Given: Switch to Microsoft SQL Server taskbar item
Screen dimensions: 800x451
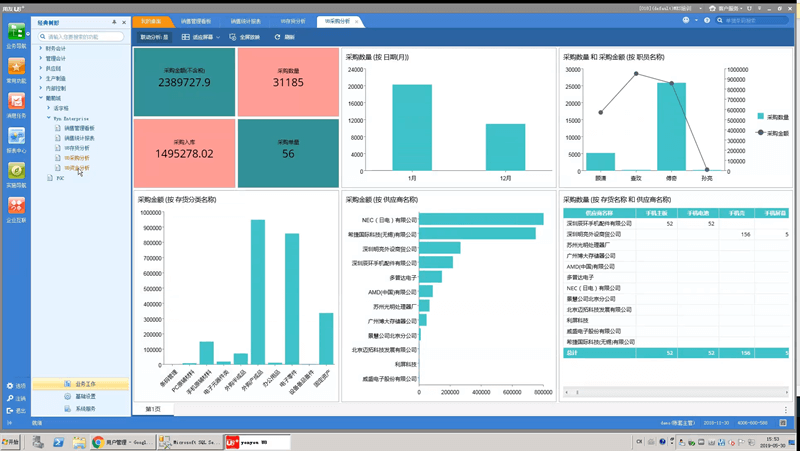Looking at the screenshot, I should 190,442.
